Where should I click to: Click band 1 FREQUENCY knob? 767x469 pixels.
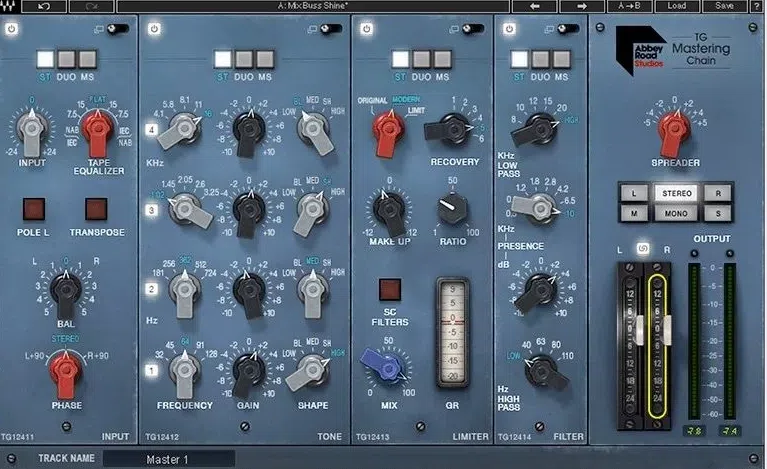(x=184, y=370)
